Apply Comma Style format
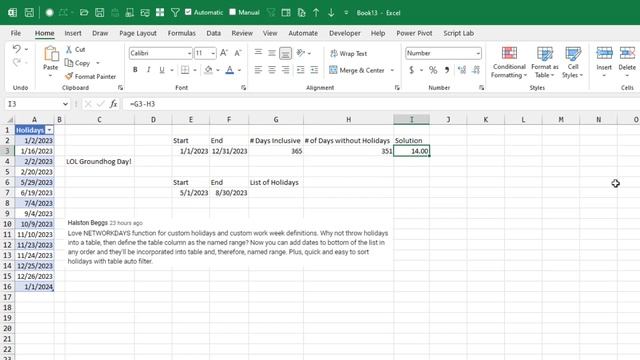This screenshot has width=640, height=360. (447, 70)
